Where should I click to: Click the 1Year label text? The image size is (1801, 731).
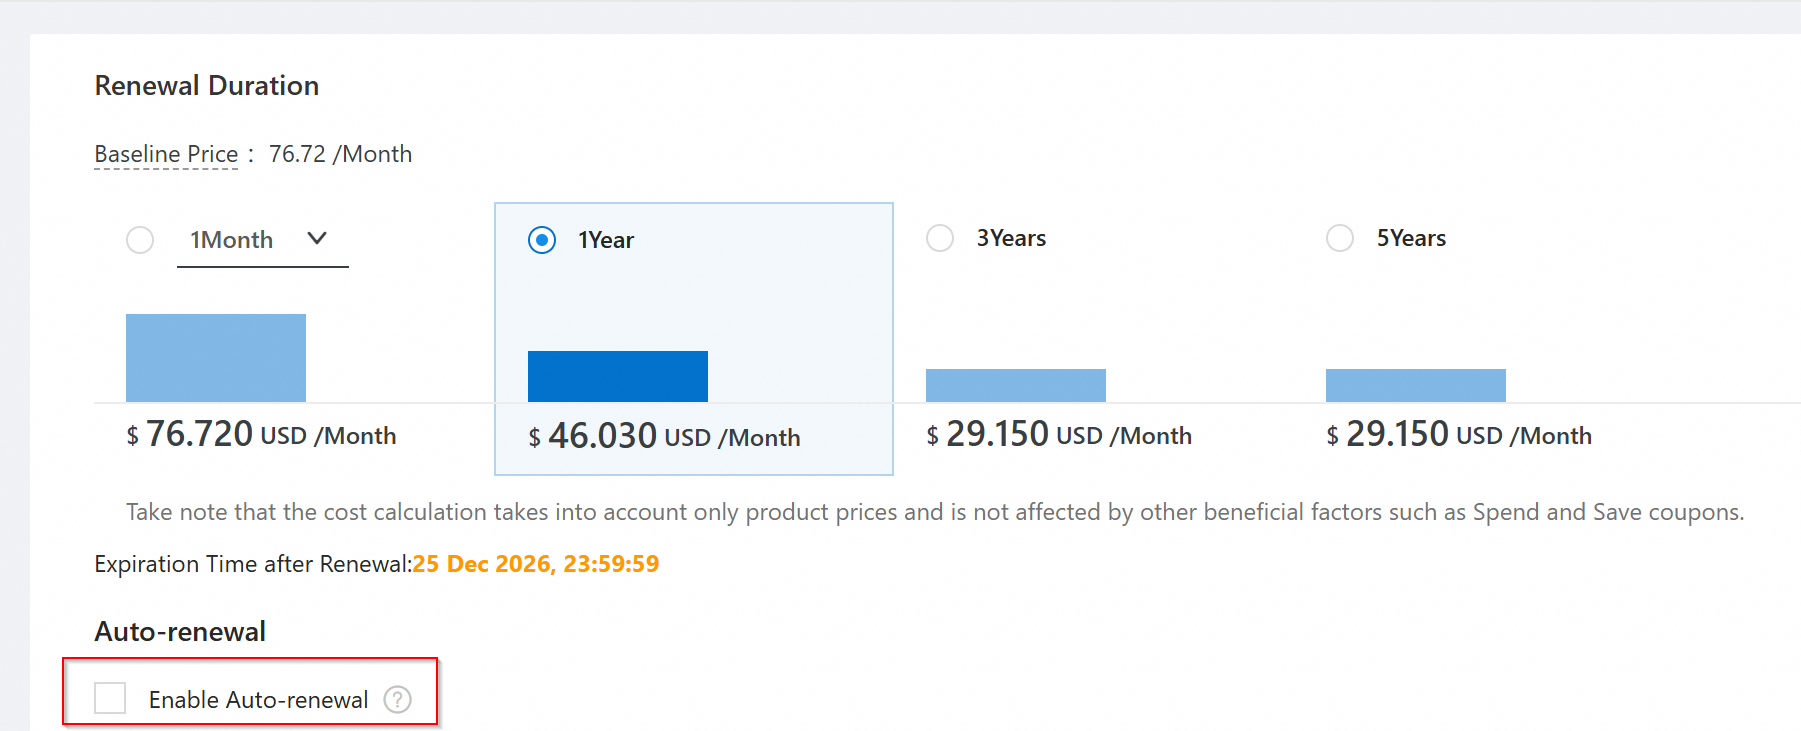tap(606, 240)
